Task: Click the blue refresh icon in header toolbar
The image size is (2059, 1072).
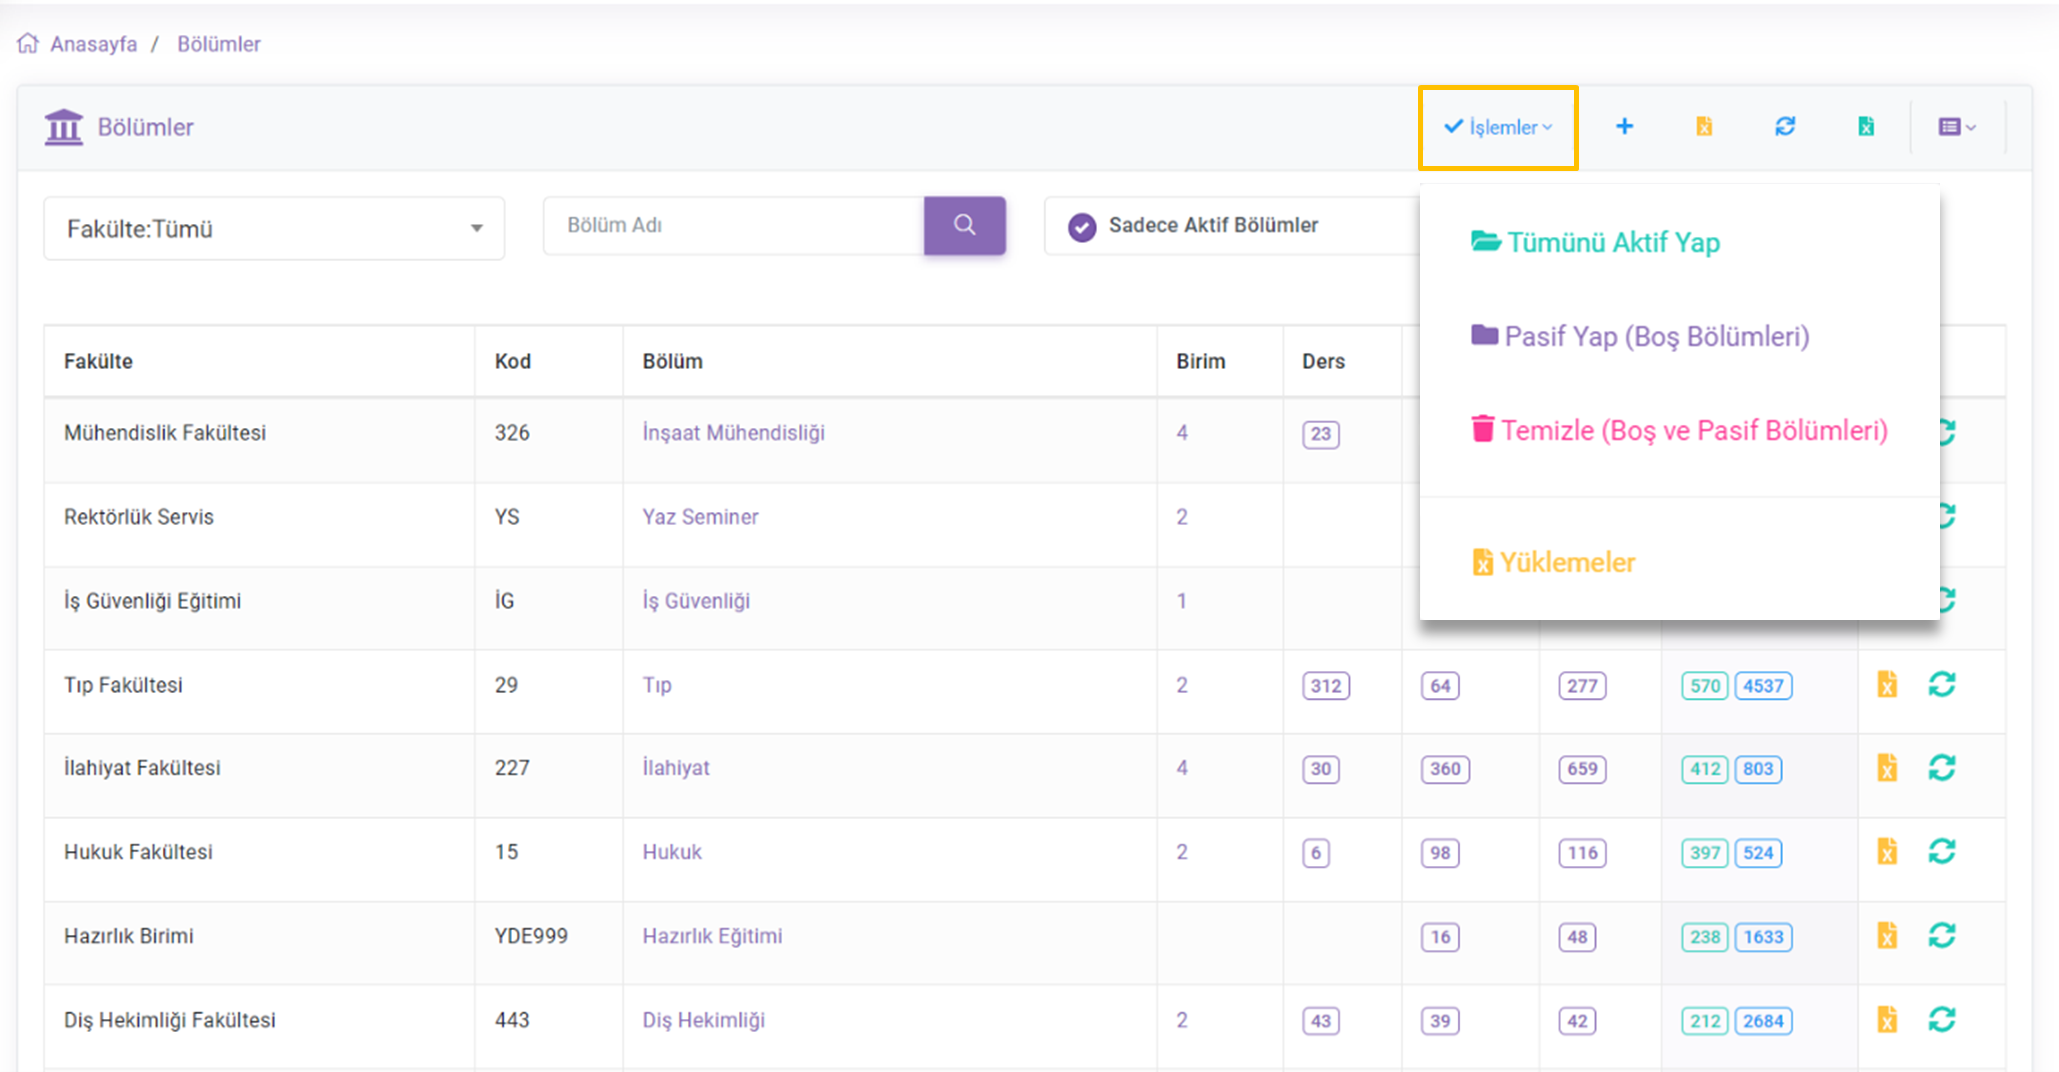Action: (1785, 126)
